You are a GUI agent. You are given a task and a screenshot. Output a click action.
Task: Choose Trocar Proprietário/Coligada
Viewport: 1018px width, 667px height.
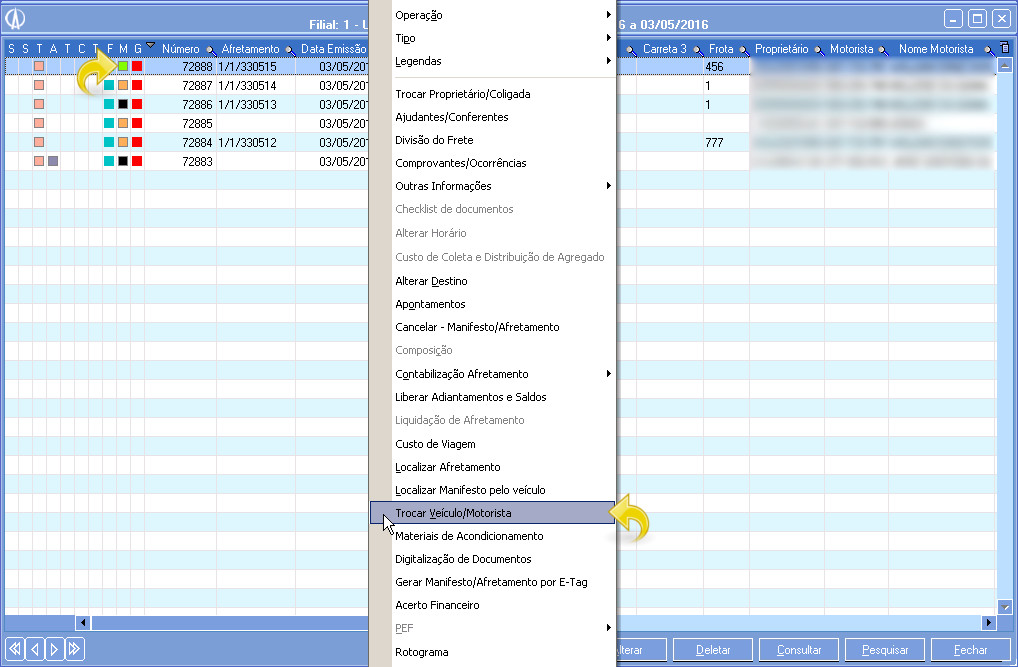(462, 94)
